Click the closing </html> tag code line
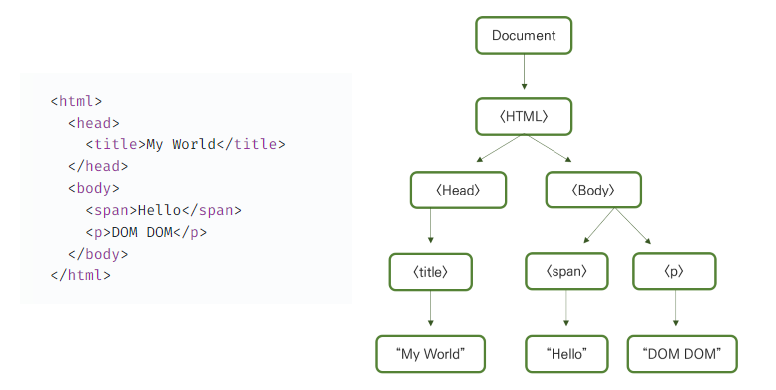Image resolution: width=776 pixels, height=390 pixels. point(81,275)
